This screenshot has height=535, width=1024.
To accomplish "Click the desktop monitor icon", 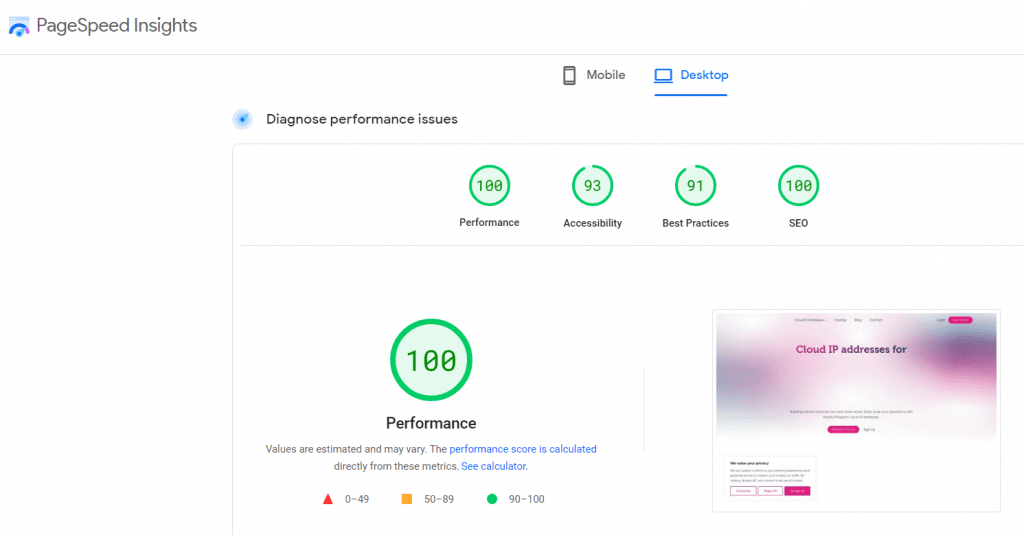I will pyautogui.click(x=663, y=76).
